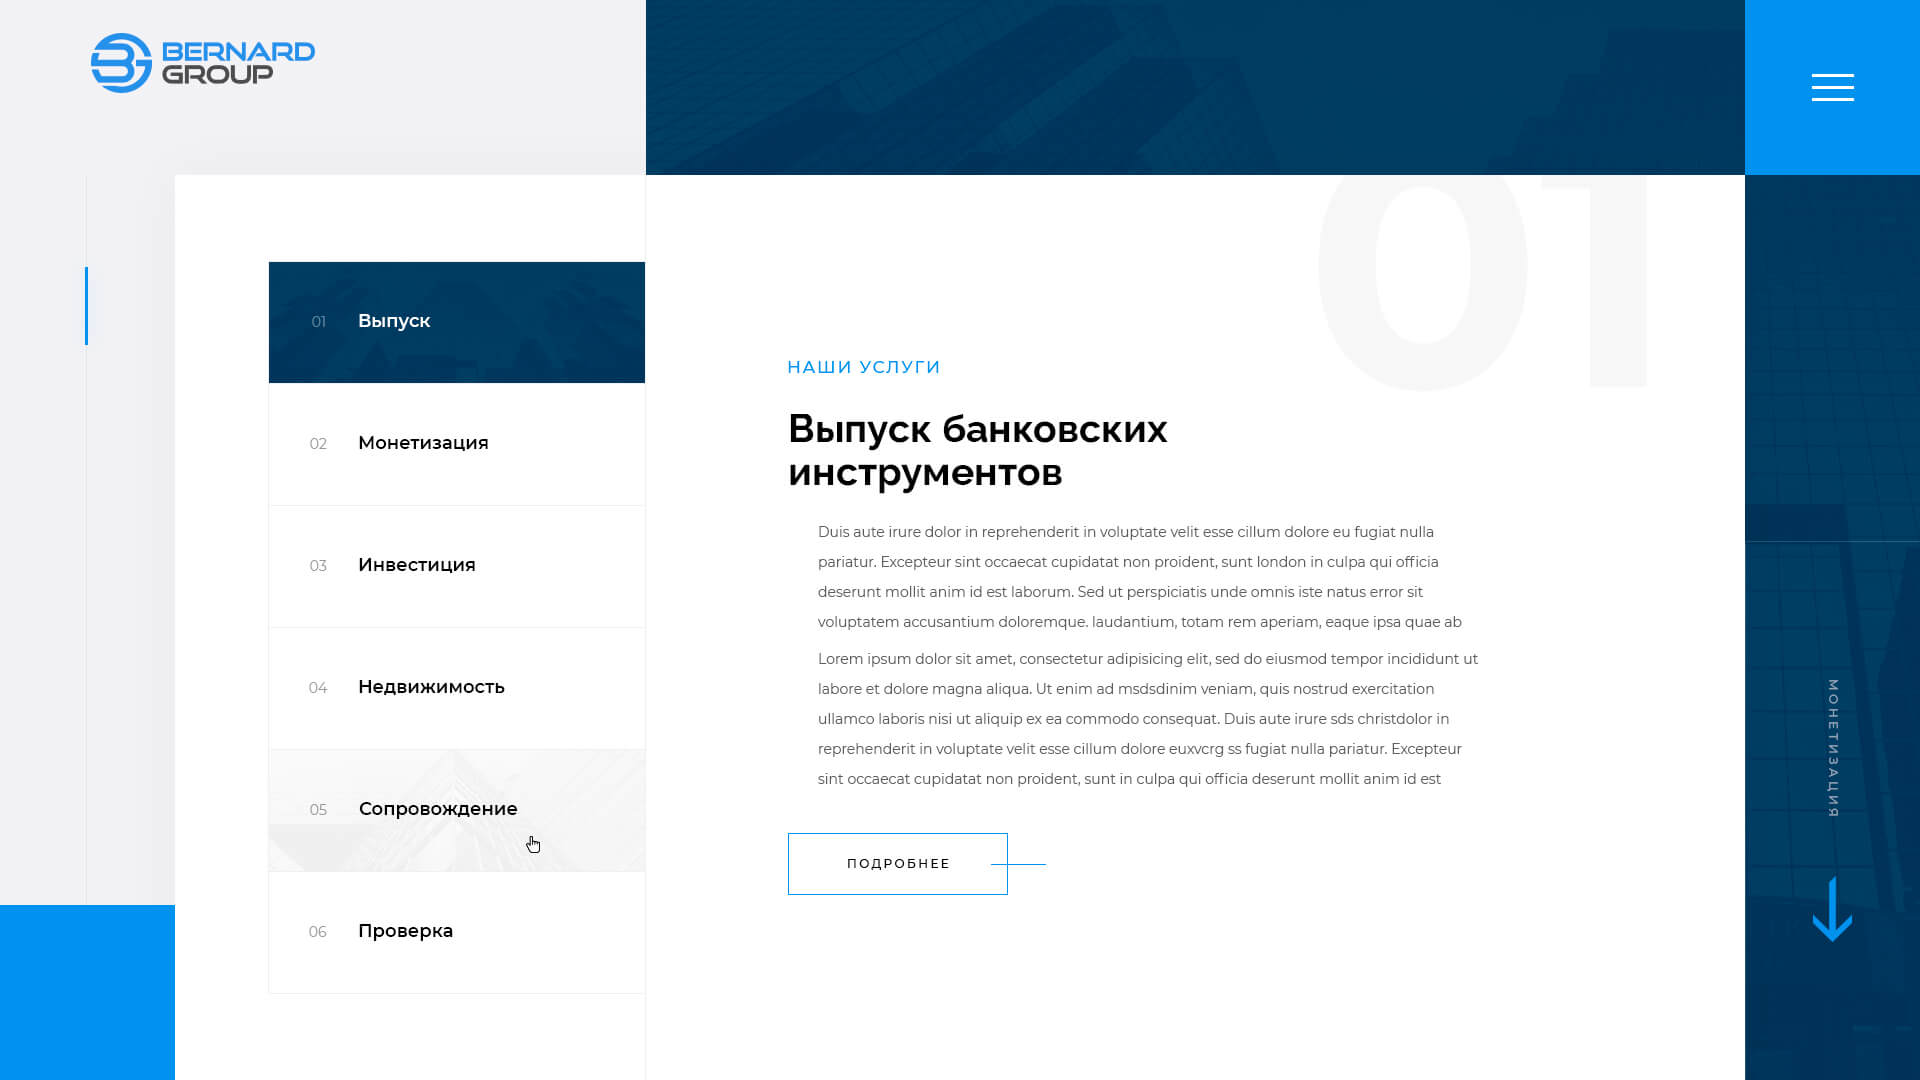
Task: Select the 01 Выпуск tab
Action: click(x=457, y=322)
